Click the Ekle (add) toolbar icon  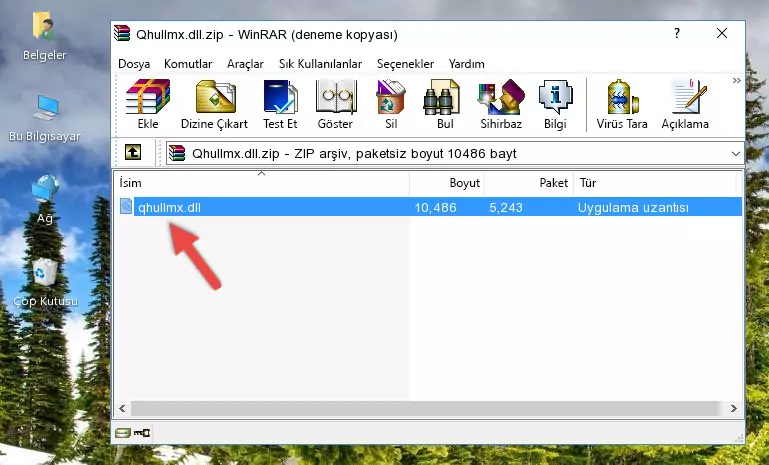point(148,104)
